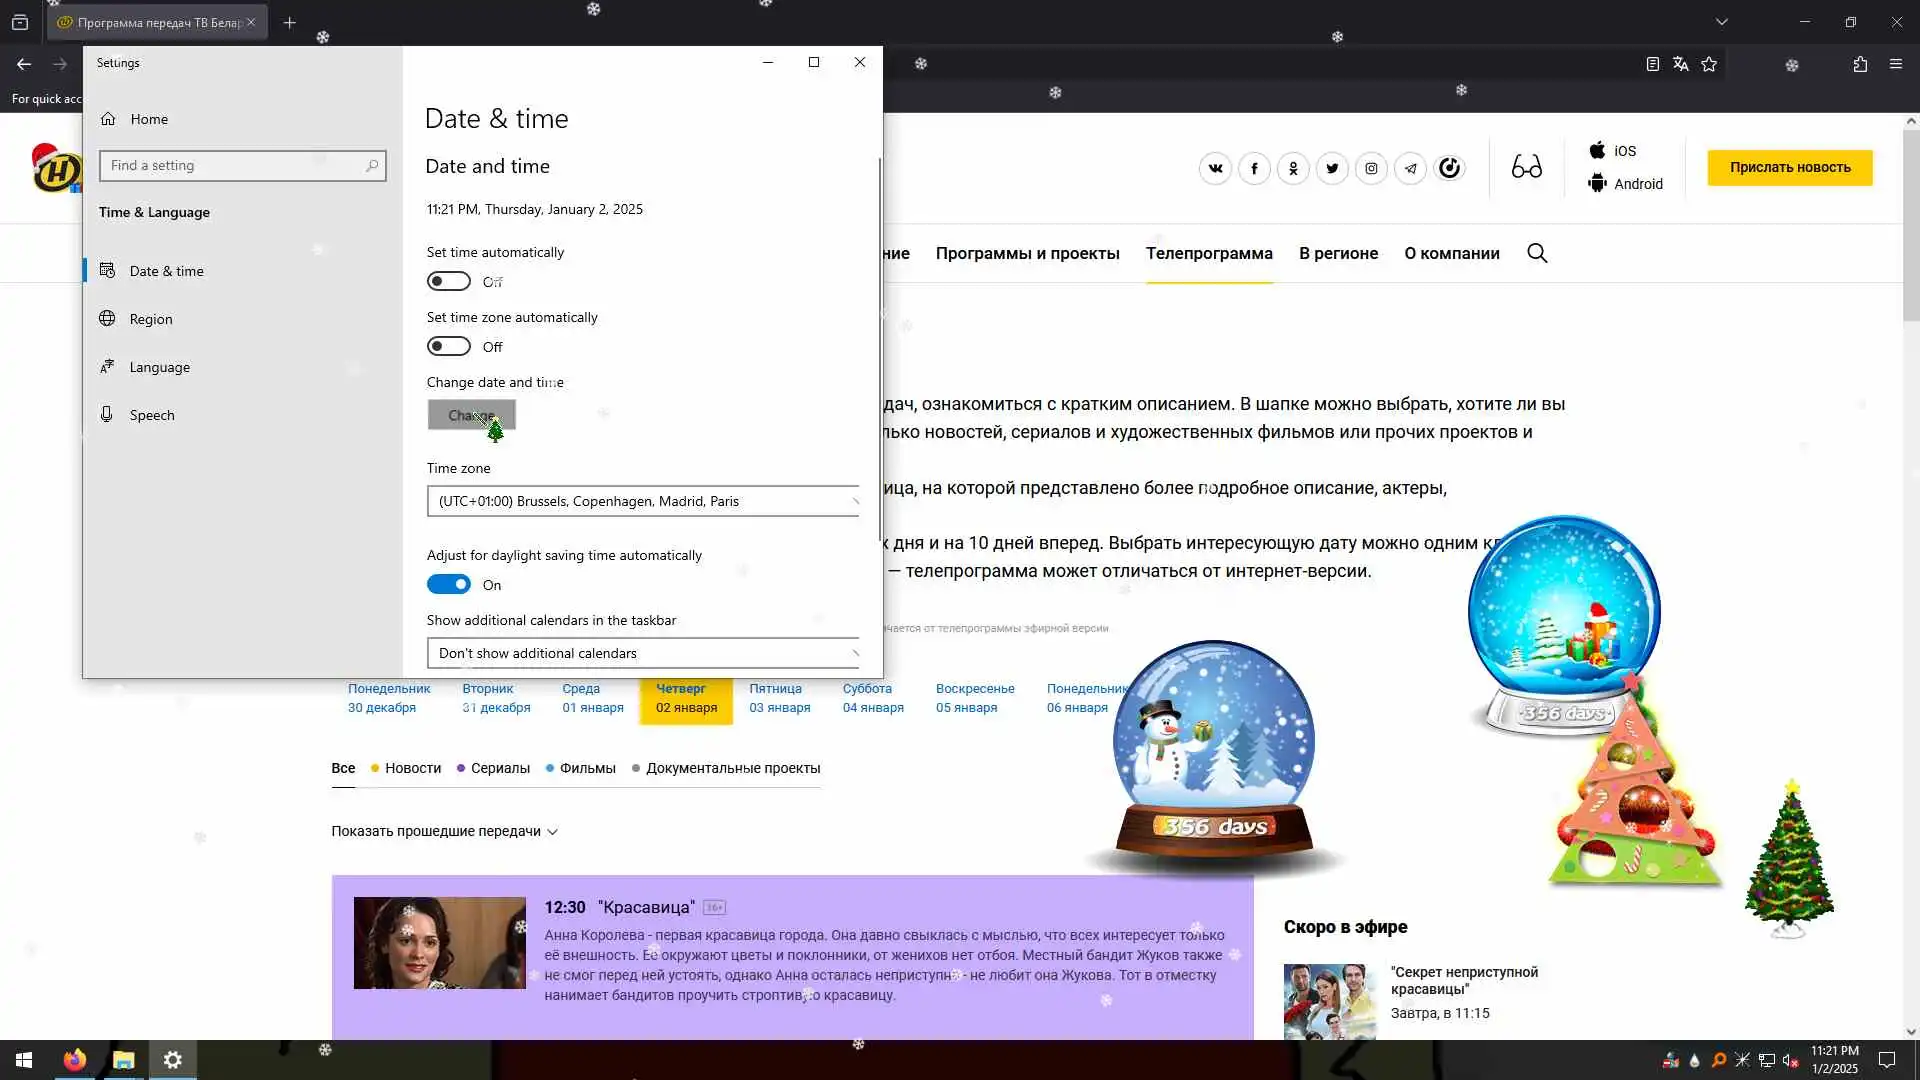Bookmark page with star icon
The width and height of the screenshot is (1920, 1080).
[1709, 64]
